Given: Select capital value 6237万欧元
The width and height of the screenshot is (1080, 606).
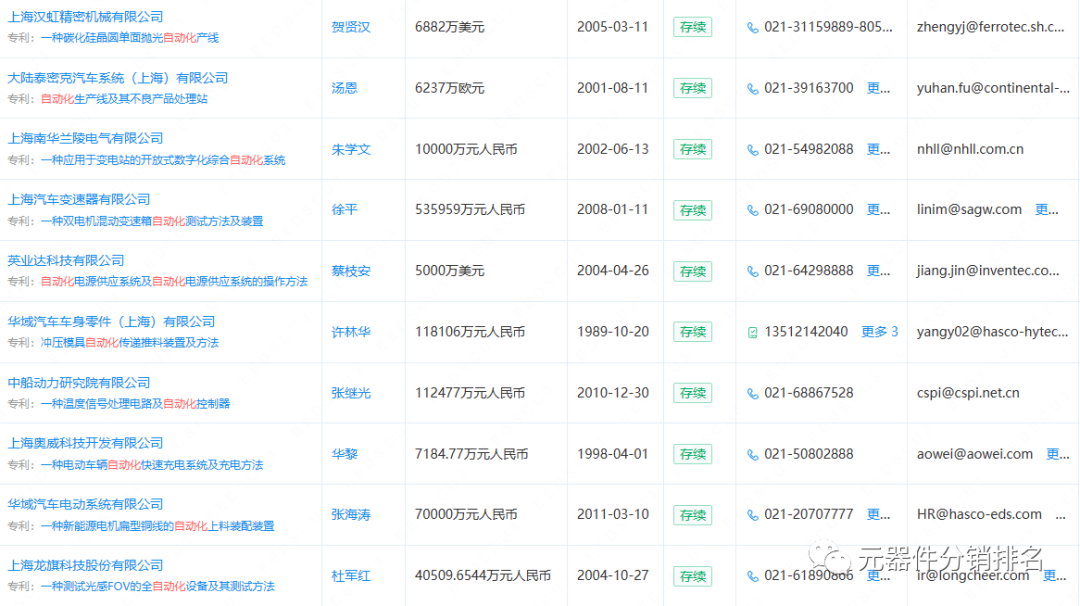Looking at the screenshot, I should 449,88.
